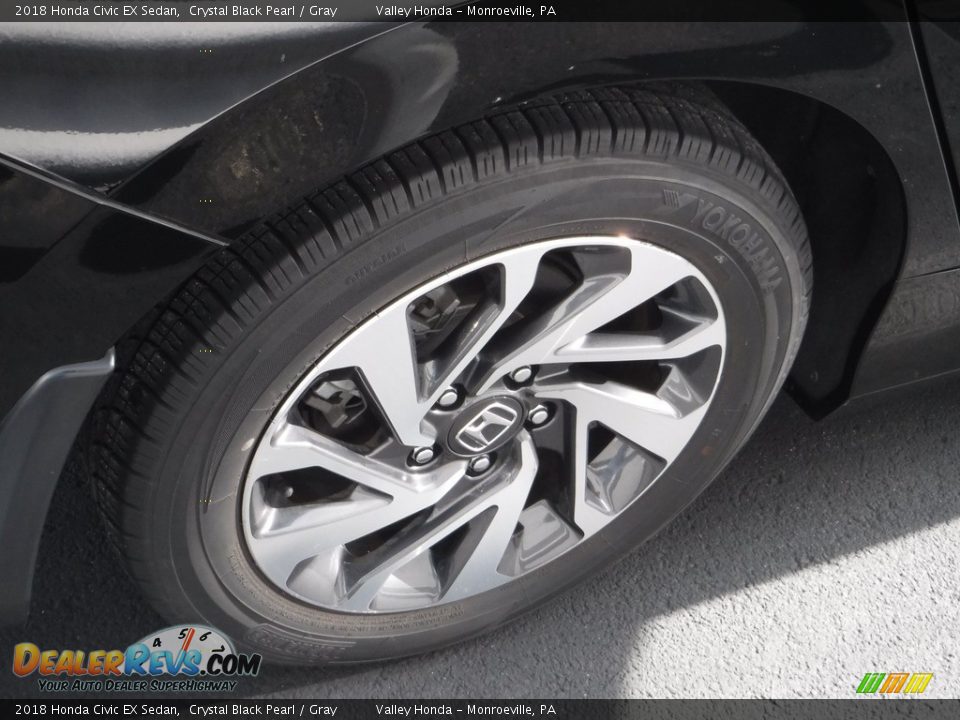Click "Crystal Black Pearl / Gray" in top caption
This screenshot has height=720, width=960.
pos(263,10)
